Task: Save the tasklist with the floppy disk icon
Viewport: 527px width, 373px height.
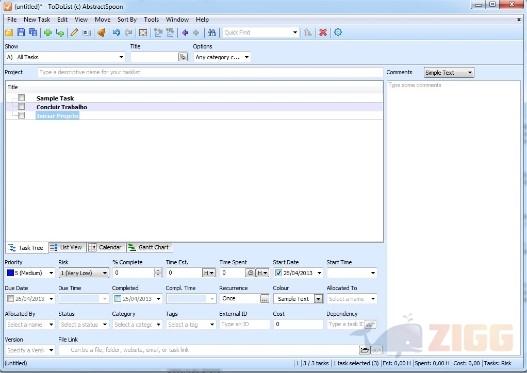Action: [21, 32]
